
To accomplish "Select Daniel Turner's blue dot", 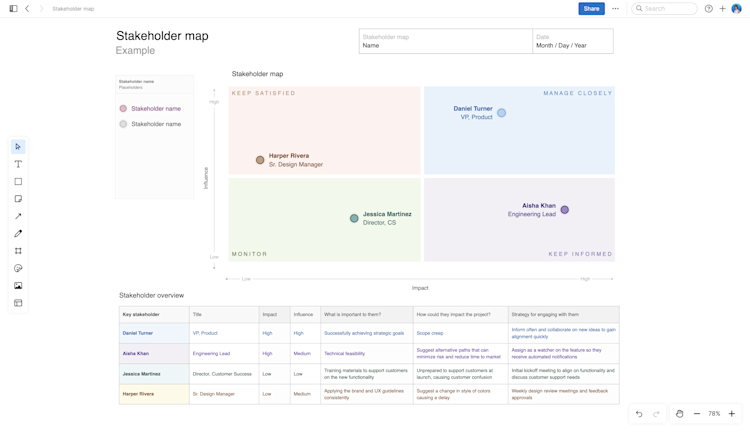I will coord(501,113).
